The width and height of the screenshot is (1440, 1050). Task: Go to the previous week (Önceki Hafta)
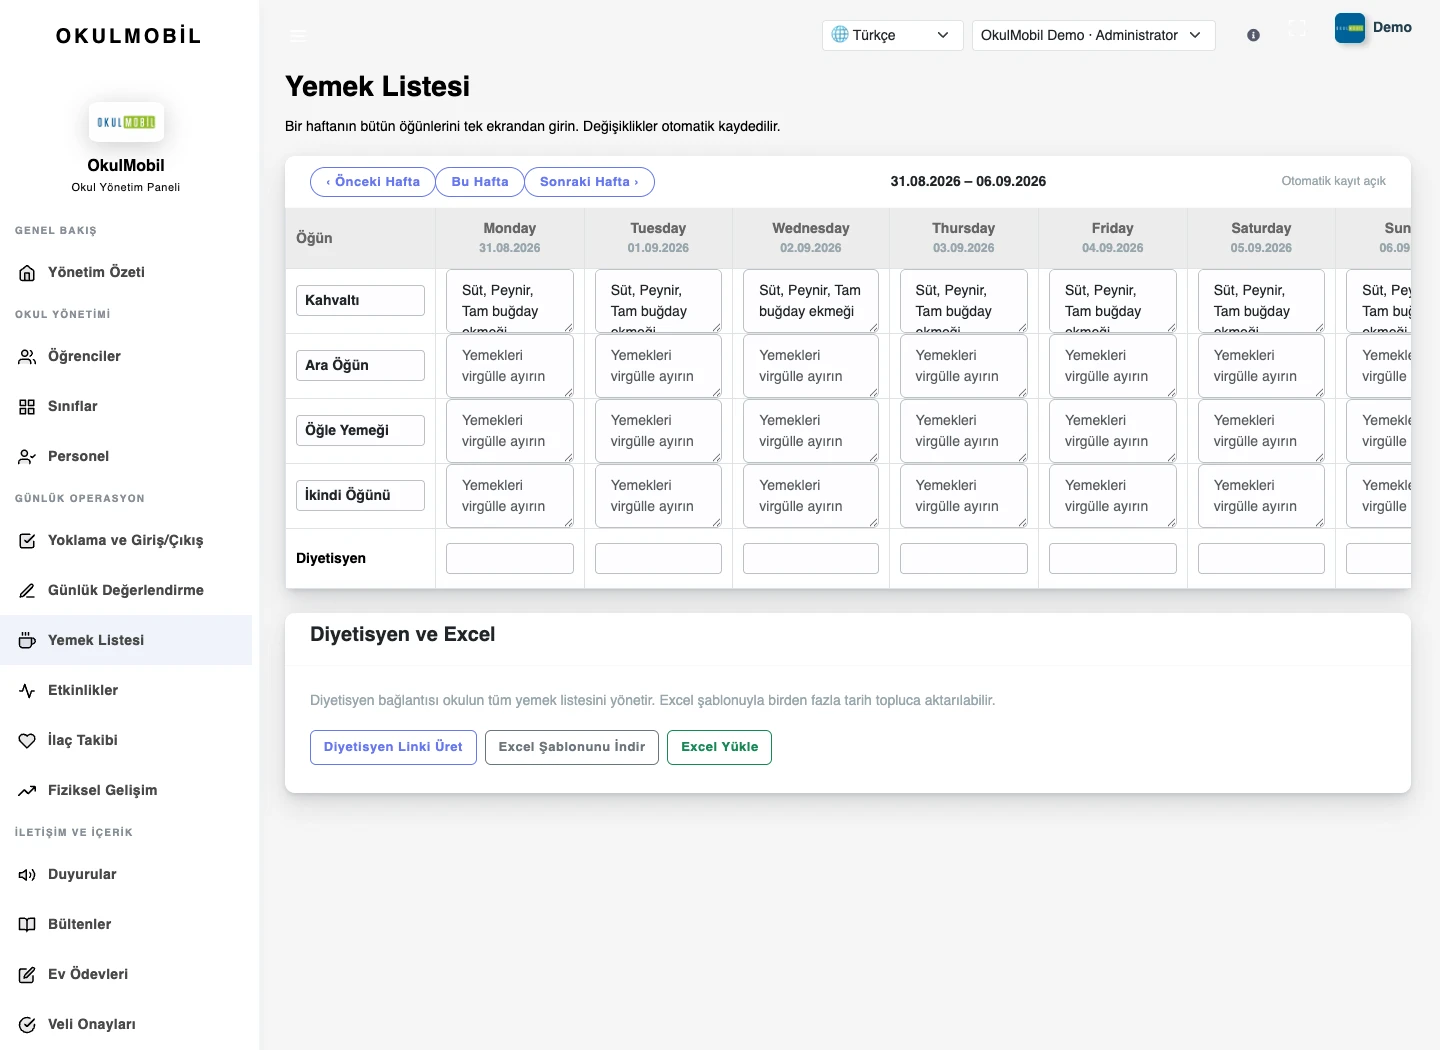tap(372, 182)
